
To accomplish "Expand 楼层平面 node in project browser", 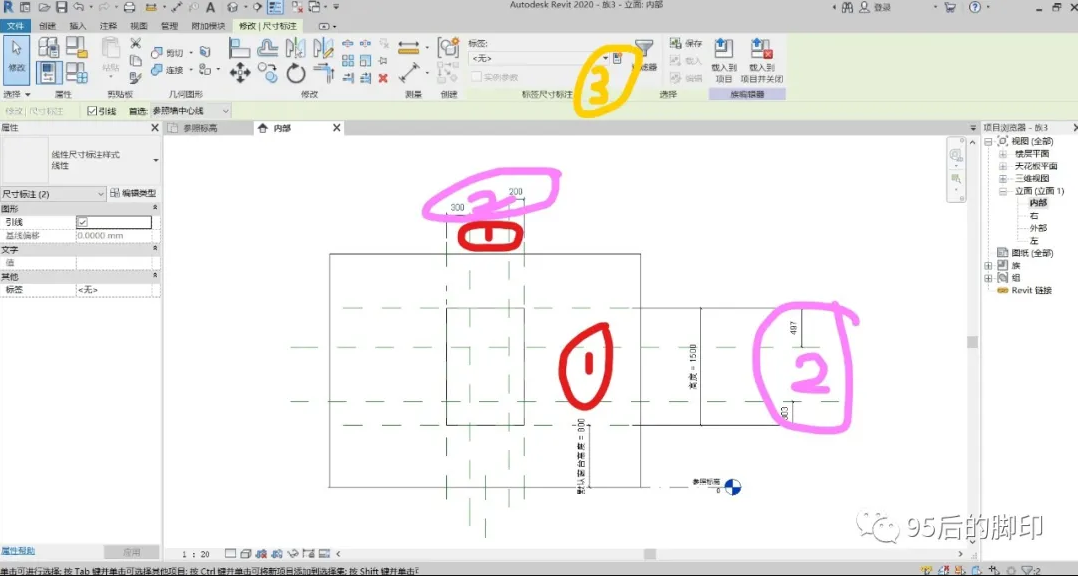I will tap(1003, 154).
